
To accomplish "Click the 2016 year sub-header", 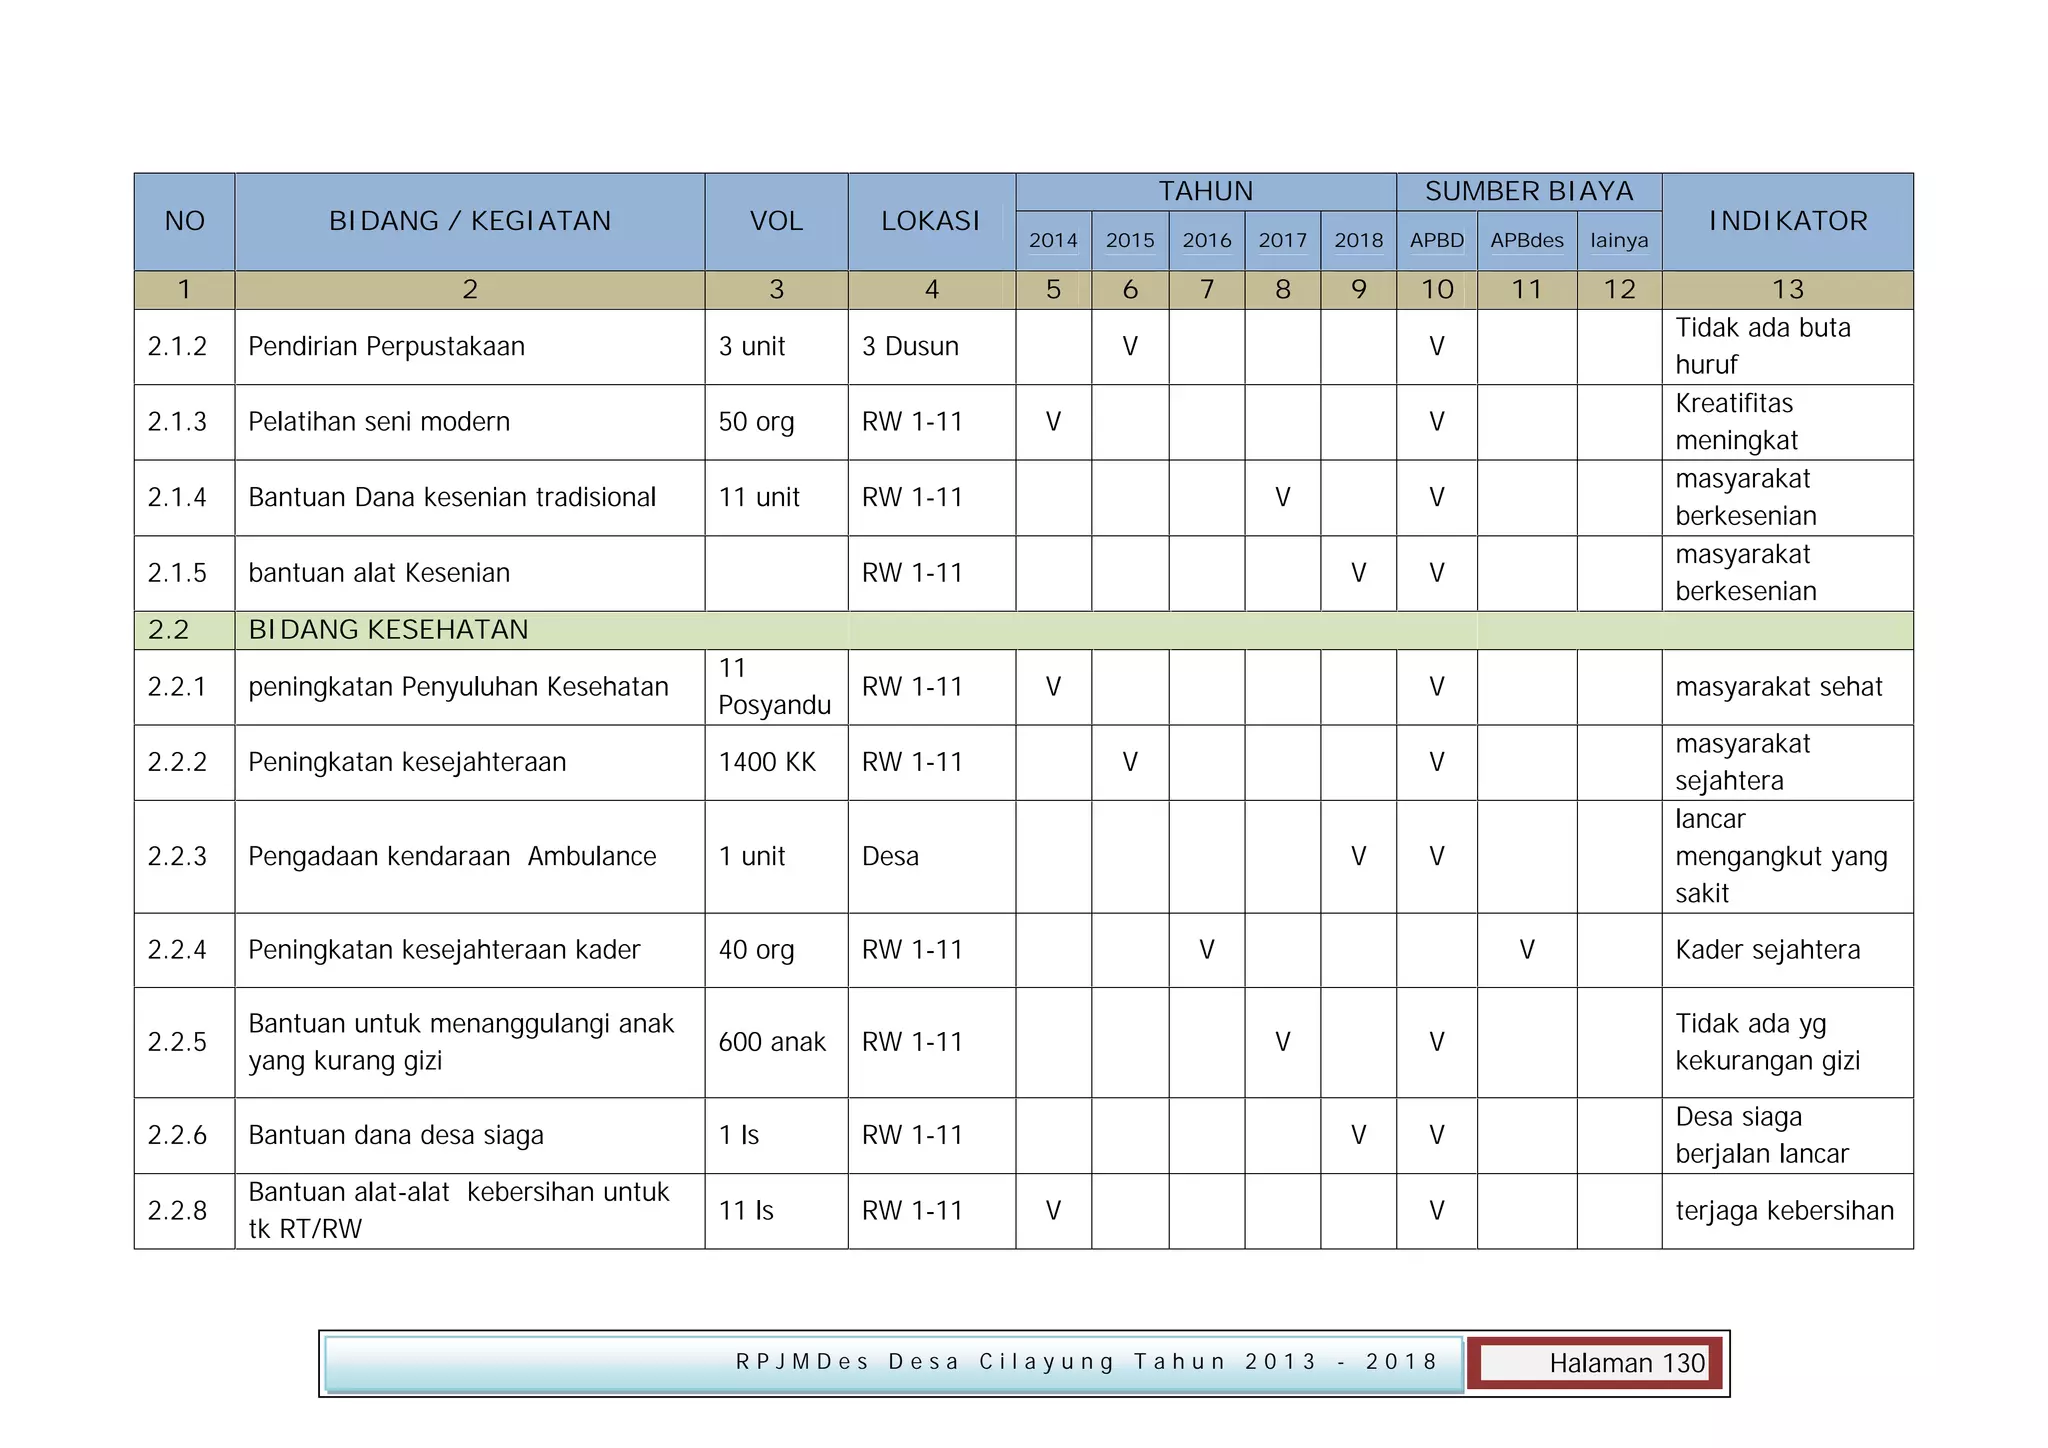I will (1206, 240).
